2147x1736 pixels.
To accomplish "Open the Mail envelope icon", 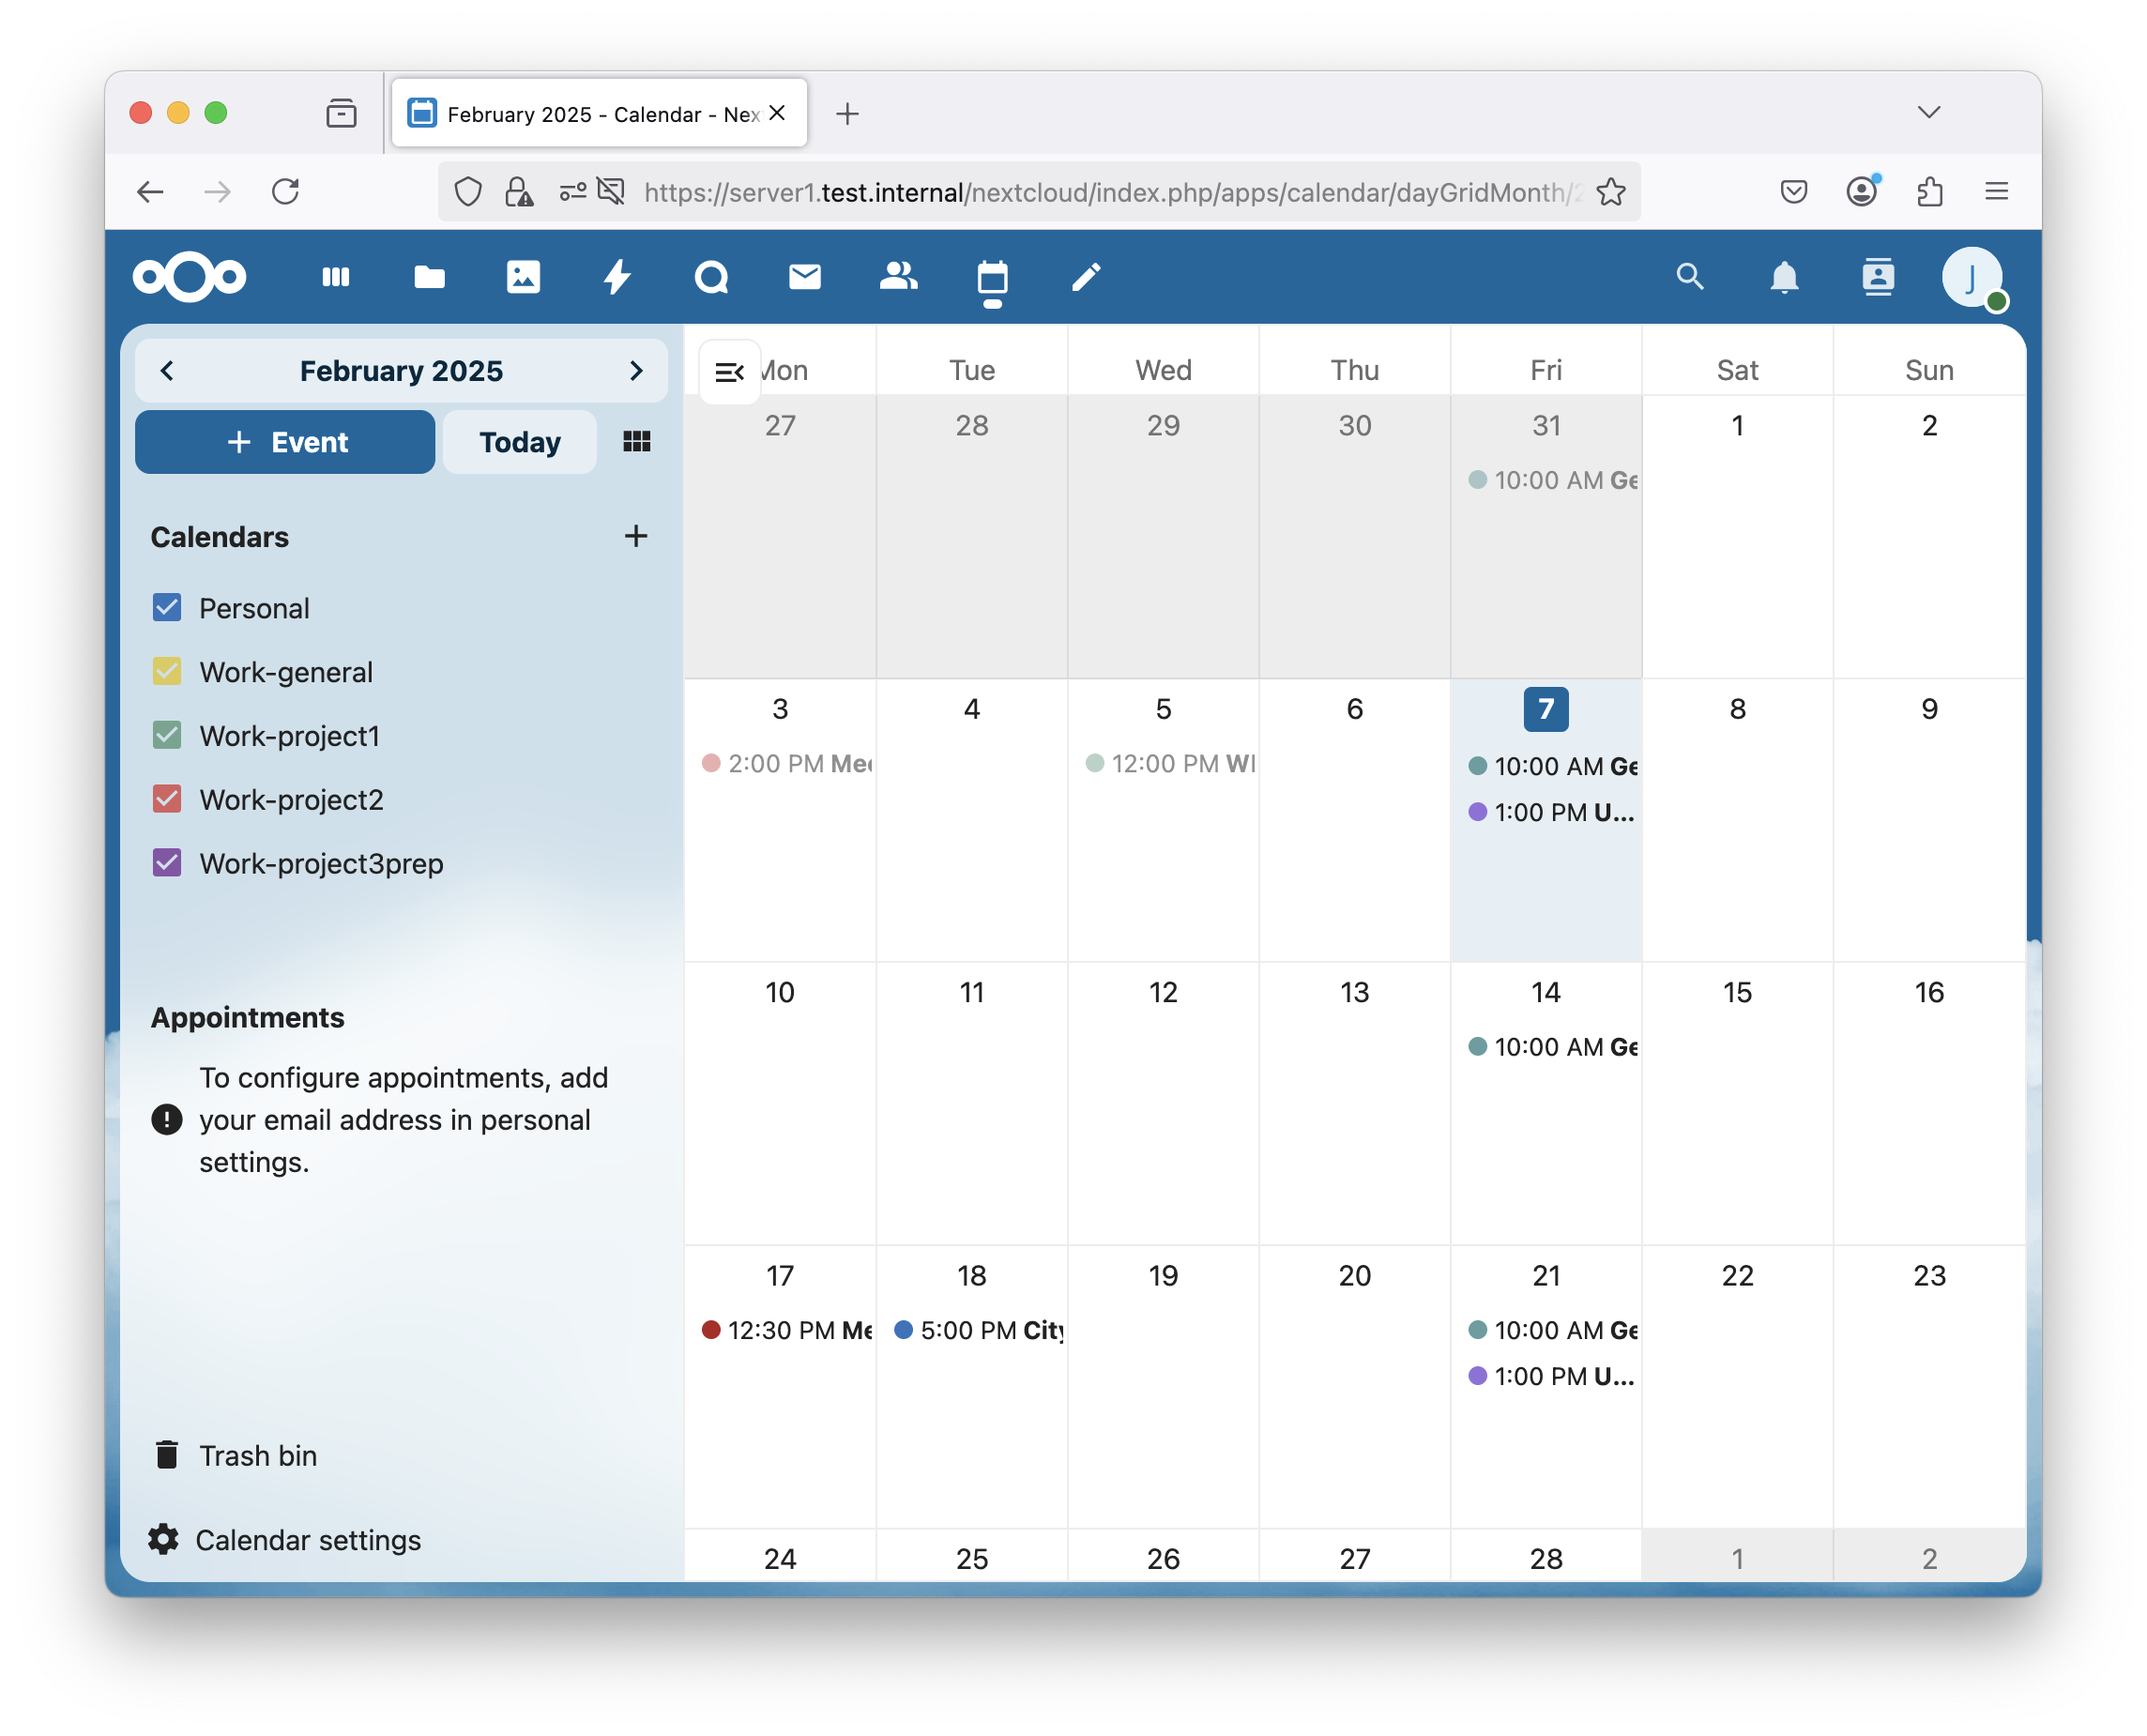I will tap(805, 277).
